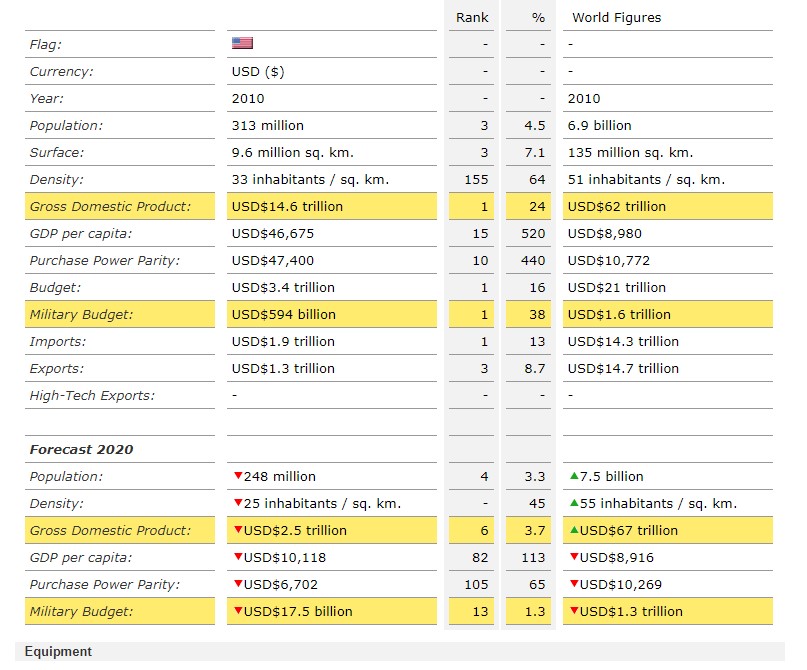
Task: Click red arrow next to USD$6,702
Action: [237, 584]
